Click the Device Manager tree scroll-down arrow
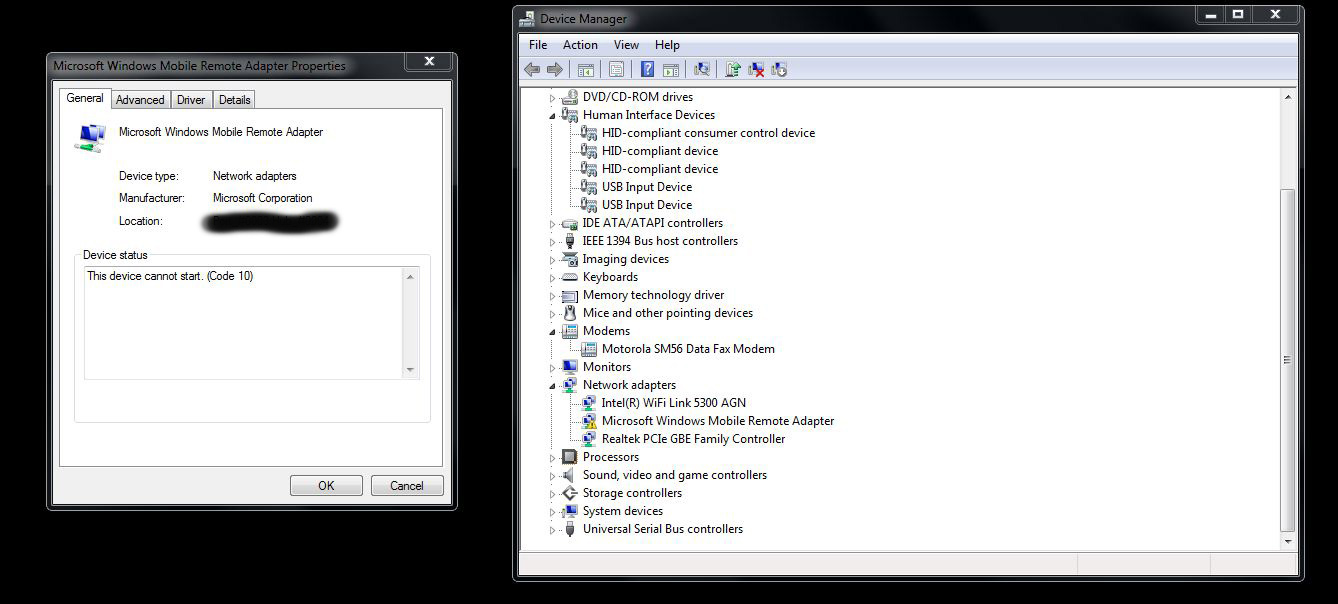Image resolution: width=1338 pixels, height=604 pixels. point(1287,541)
